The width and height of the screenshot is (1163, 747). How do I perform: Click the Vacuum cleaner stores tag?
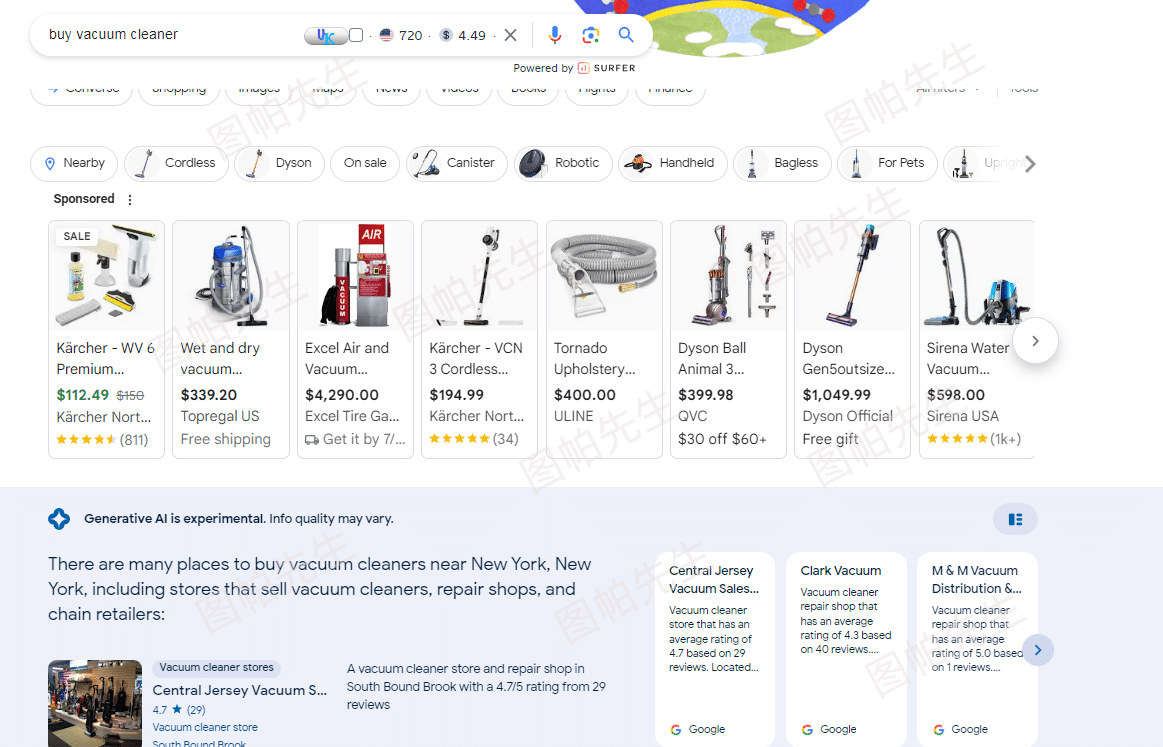pos(217,668)
